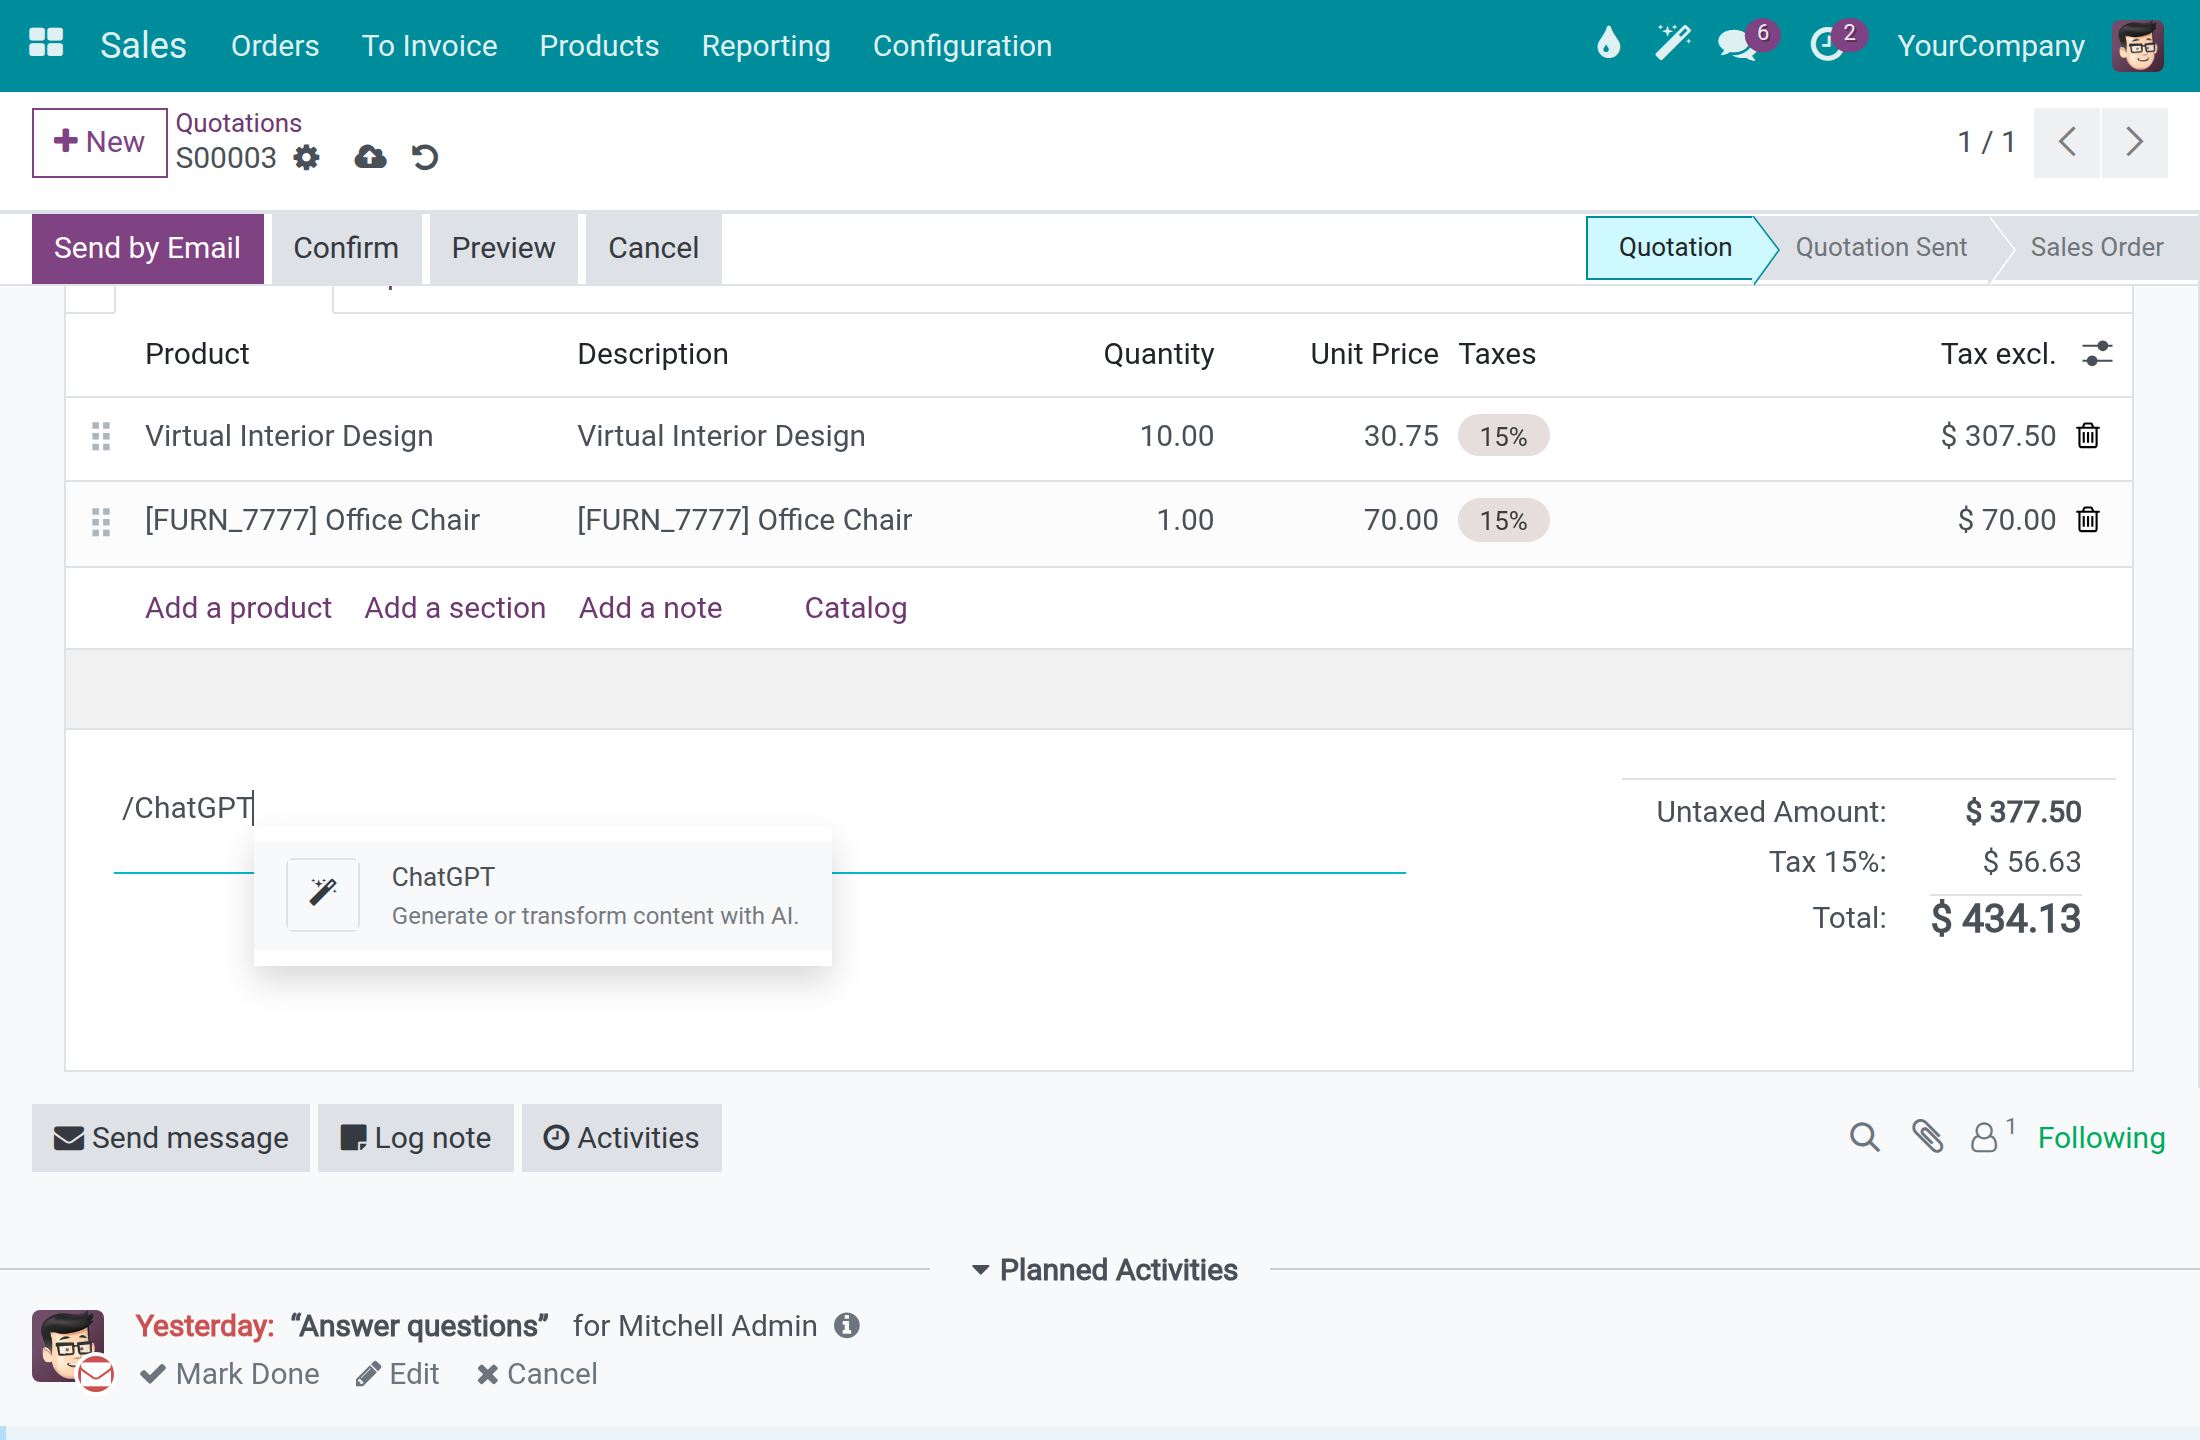Click the discard changes undo icon
This screenshot has width=2200, height=1440.
click(x=425, y=157)
